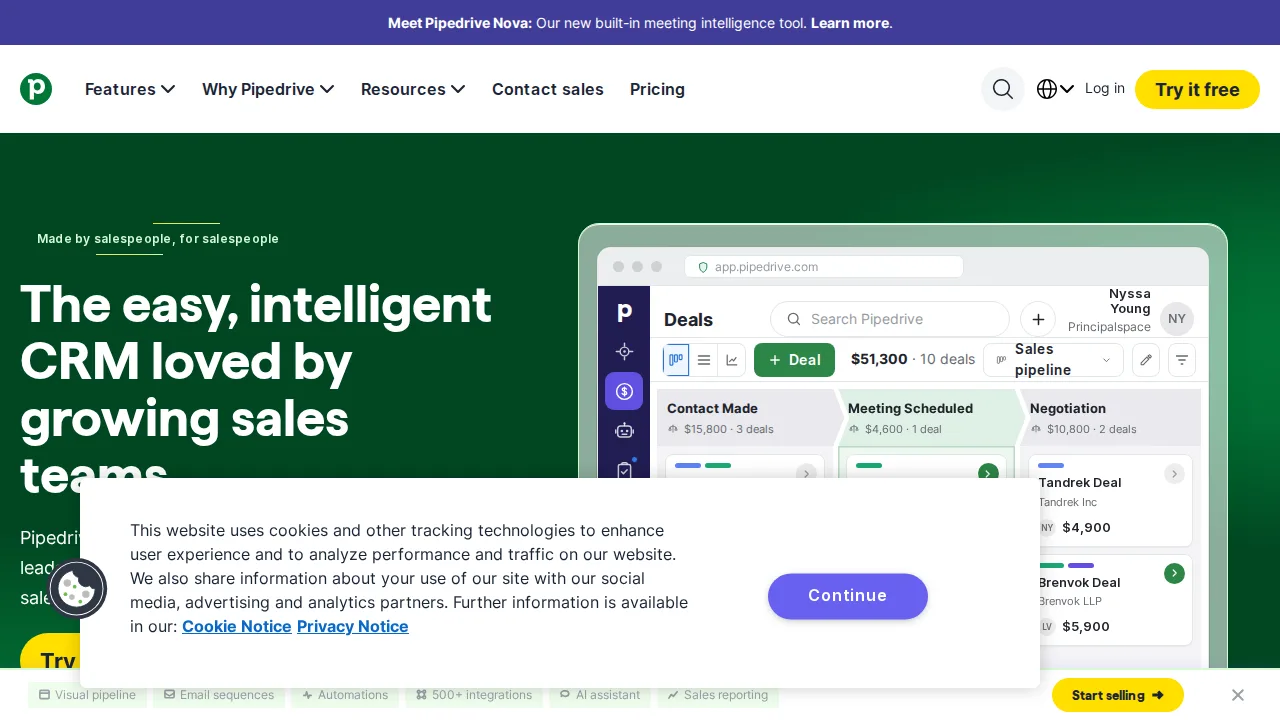
Task: Open the Tandrek Deal card
Action: click(1110, 500)
